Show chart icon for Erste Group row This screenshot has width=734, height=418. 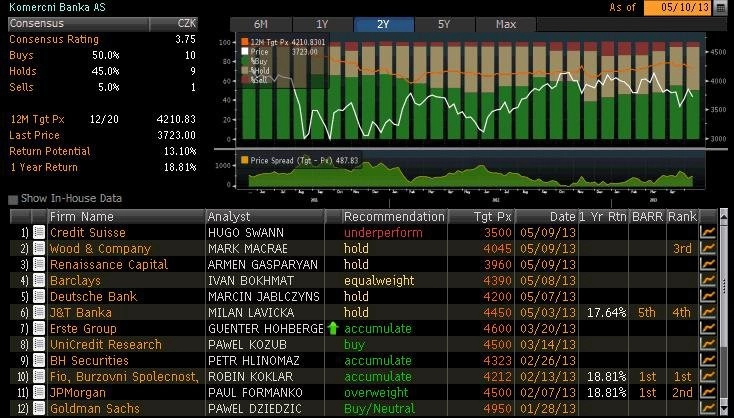[x=708, y=328]
